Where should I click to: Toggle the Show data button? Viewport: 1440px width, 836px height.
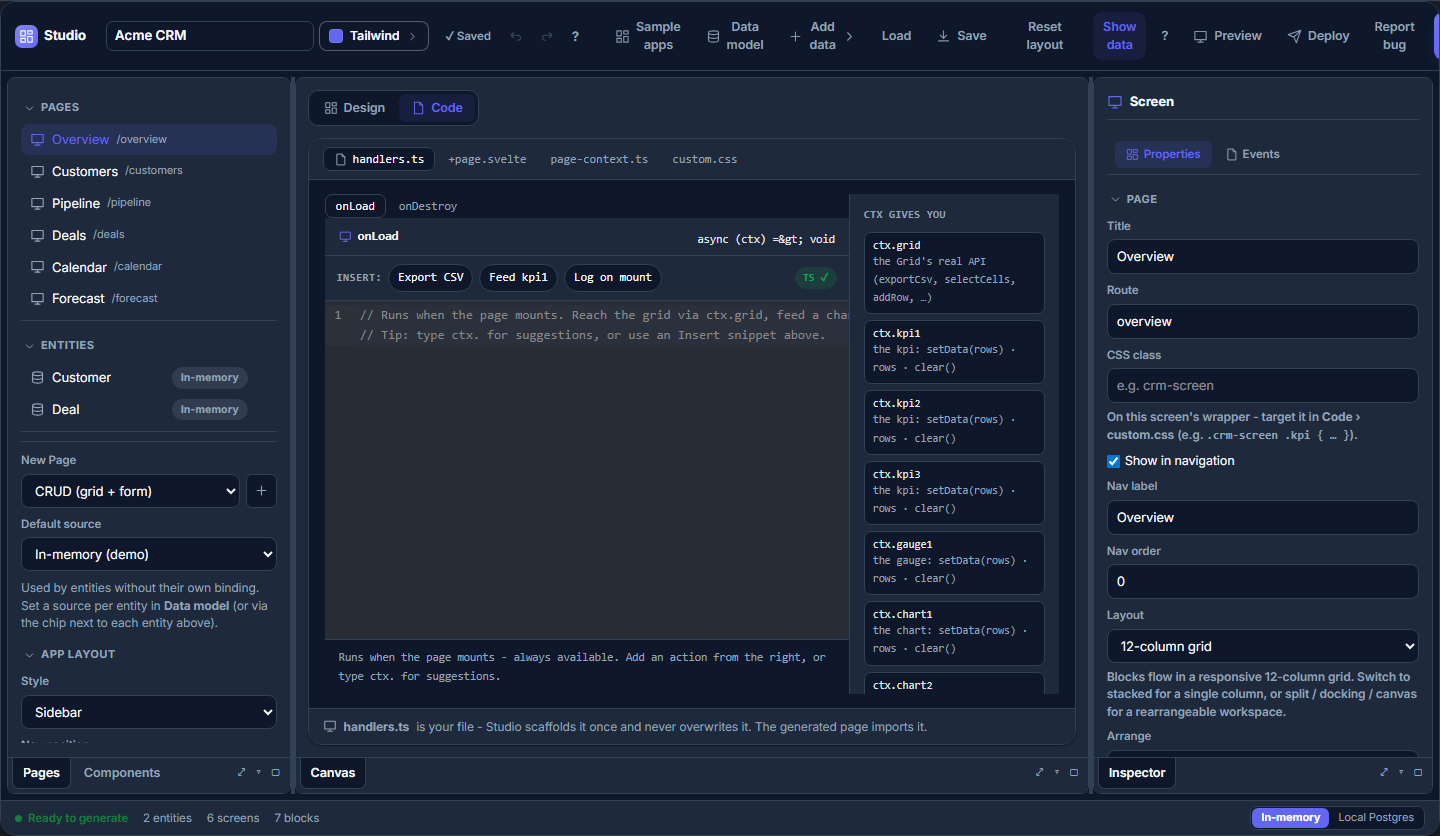(1119, 36)
